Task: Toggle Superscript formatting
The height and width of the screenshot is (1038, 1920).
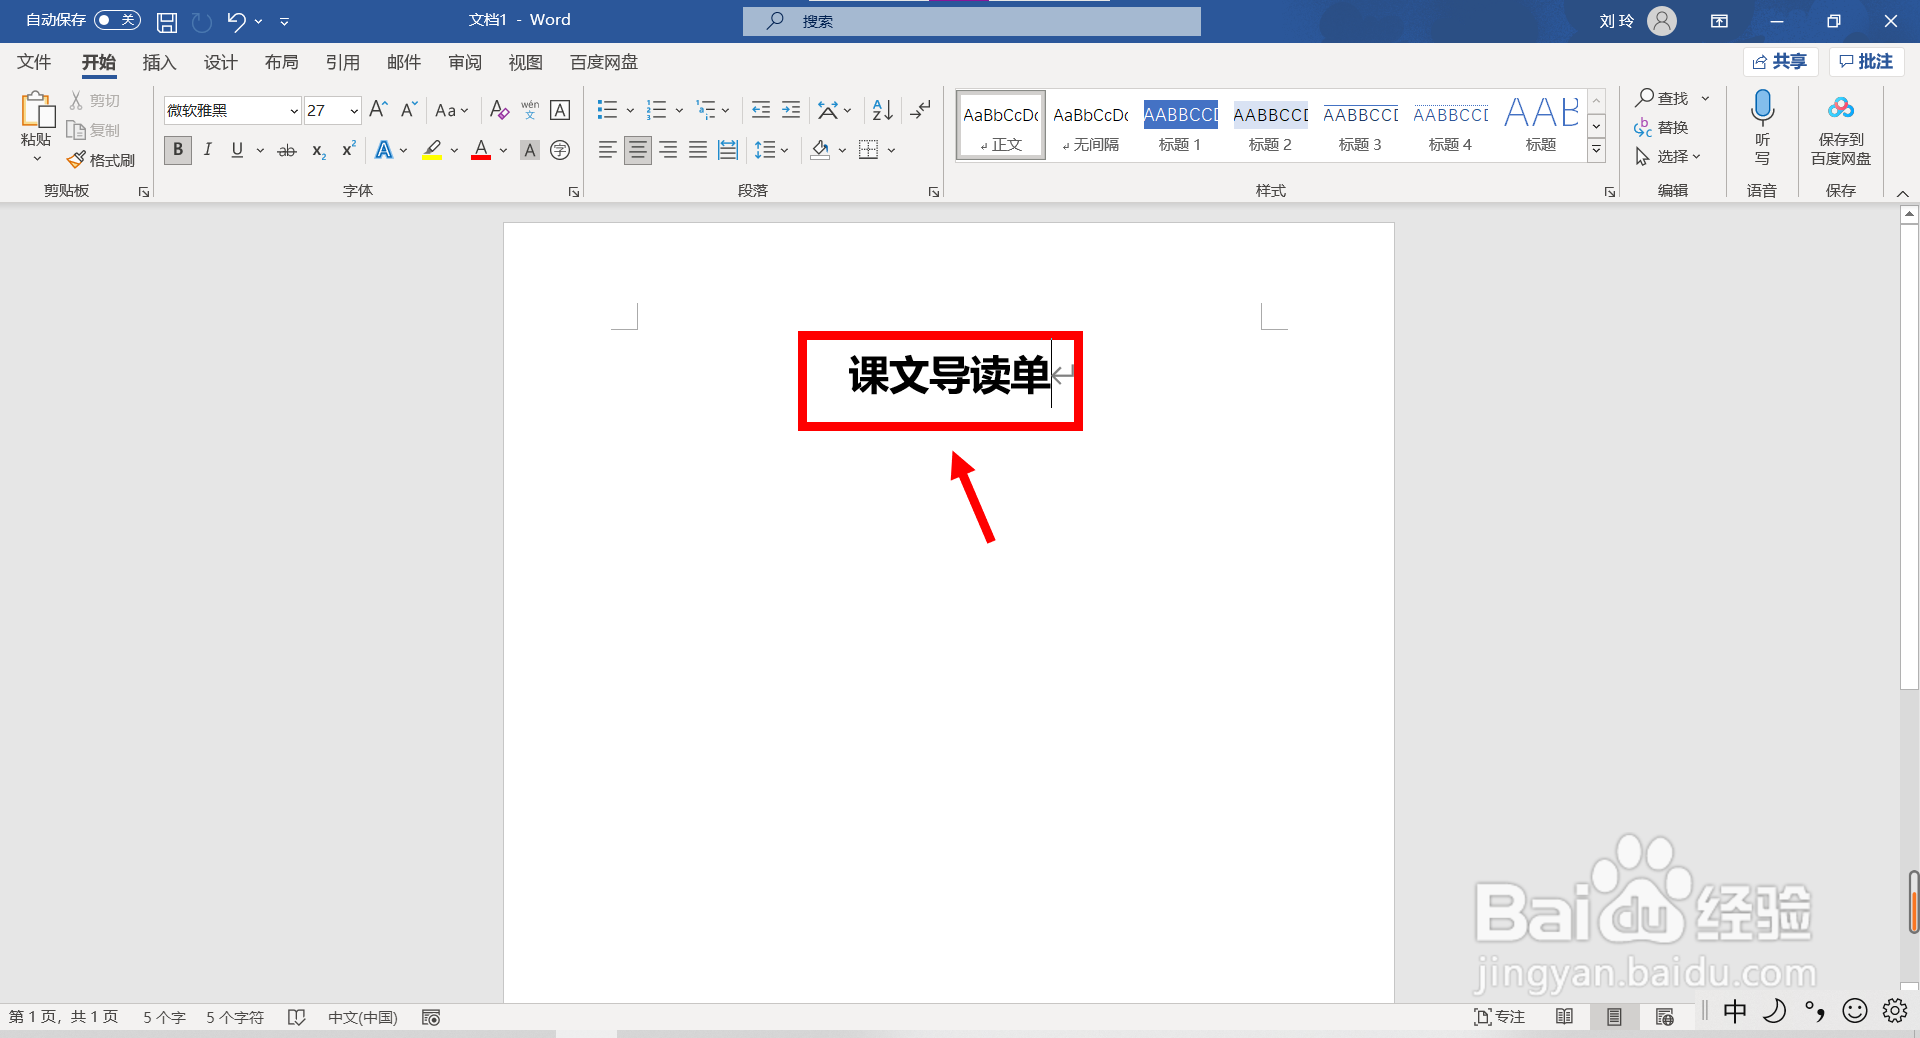Action: (349, 150)
